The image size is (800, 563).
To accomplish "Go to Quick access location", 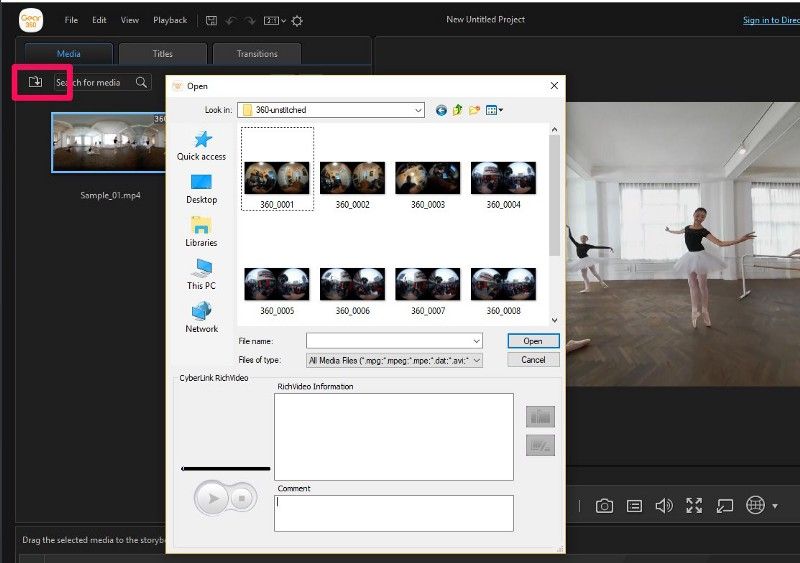I will 202,146.
